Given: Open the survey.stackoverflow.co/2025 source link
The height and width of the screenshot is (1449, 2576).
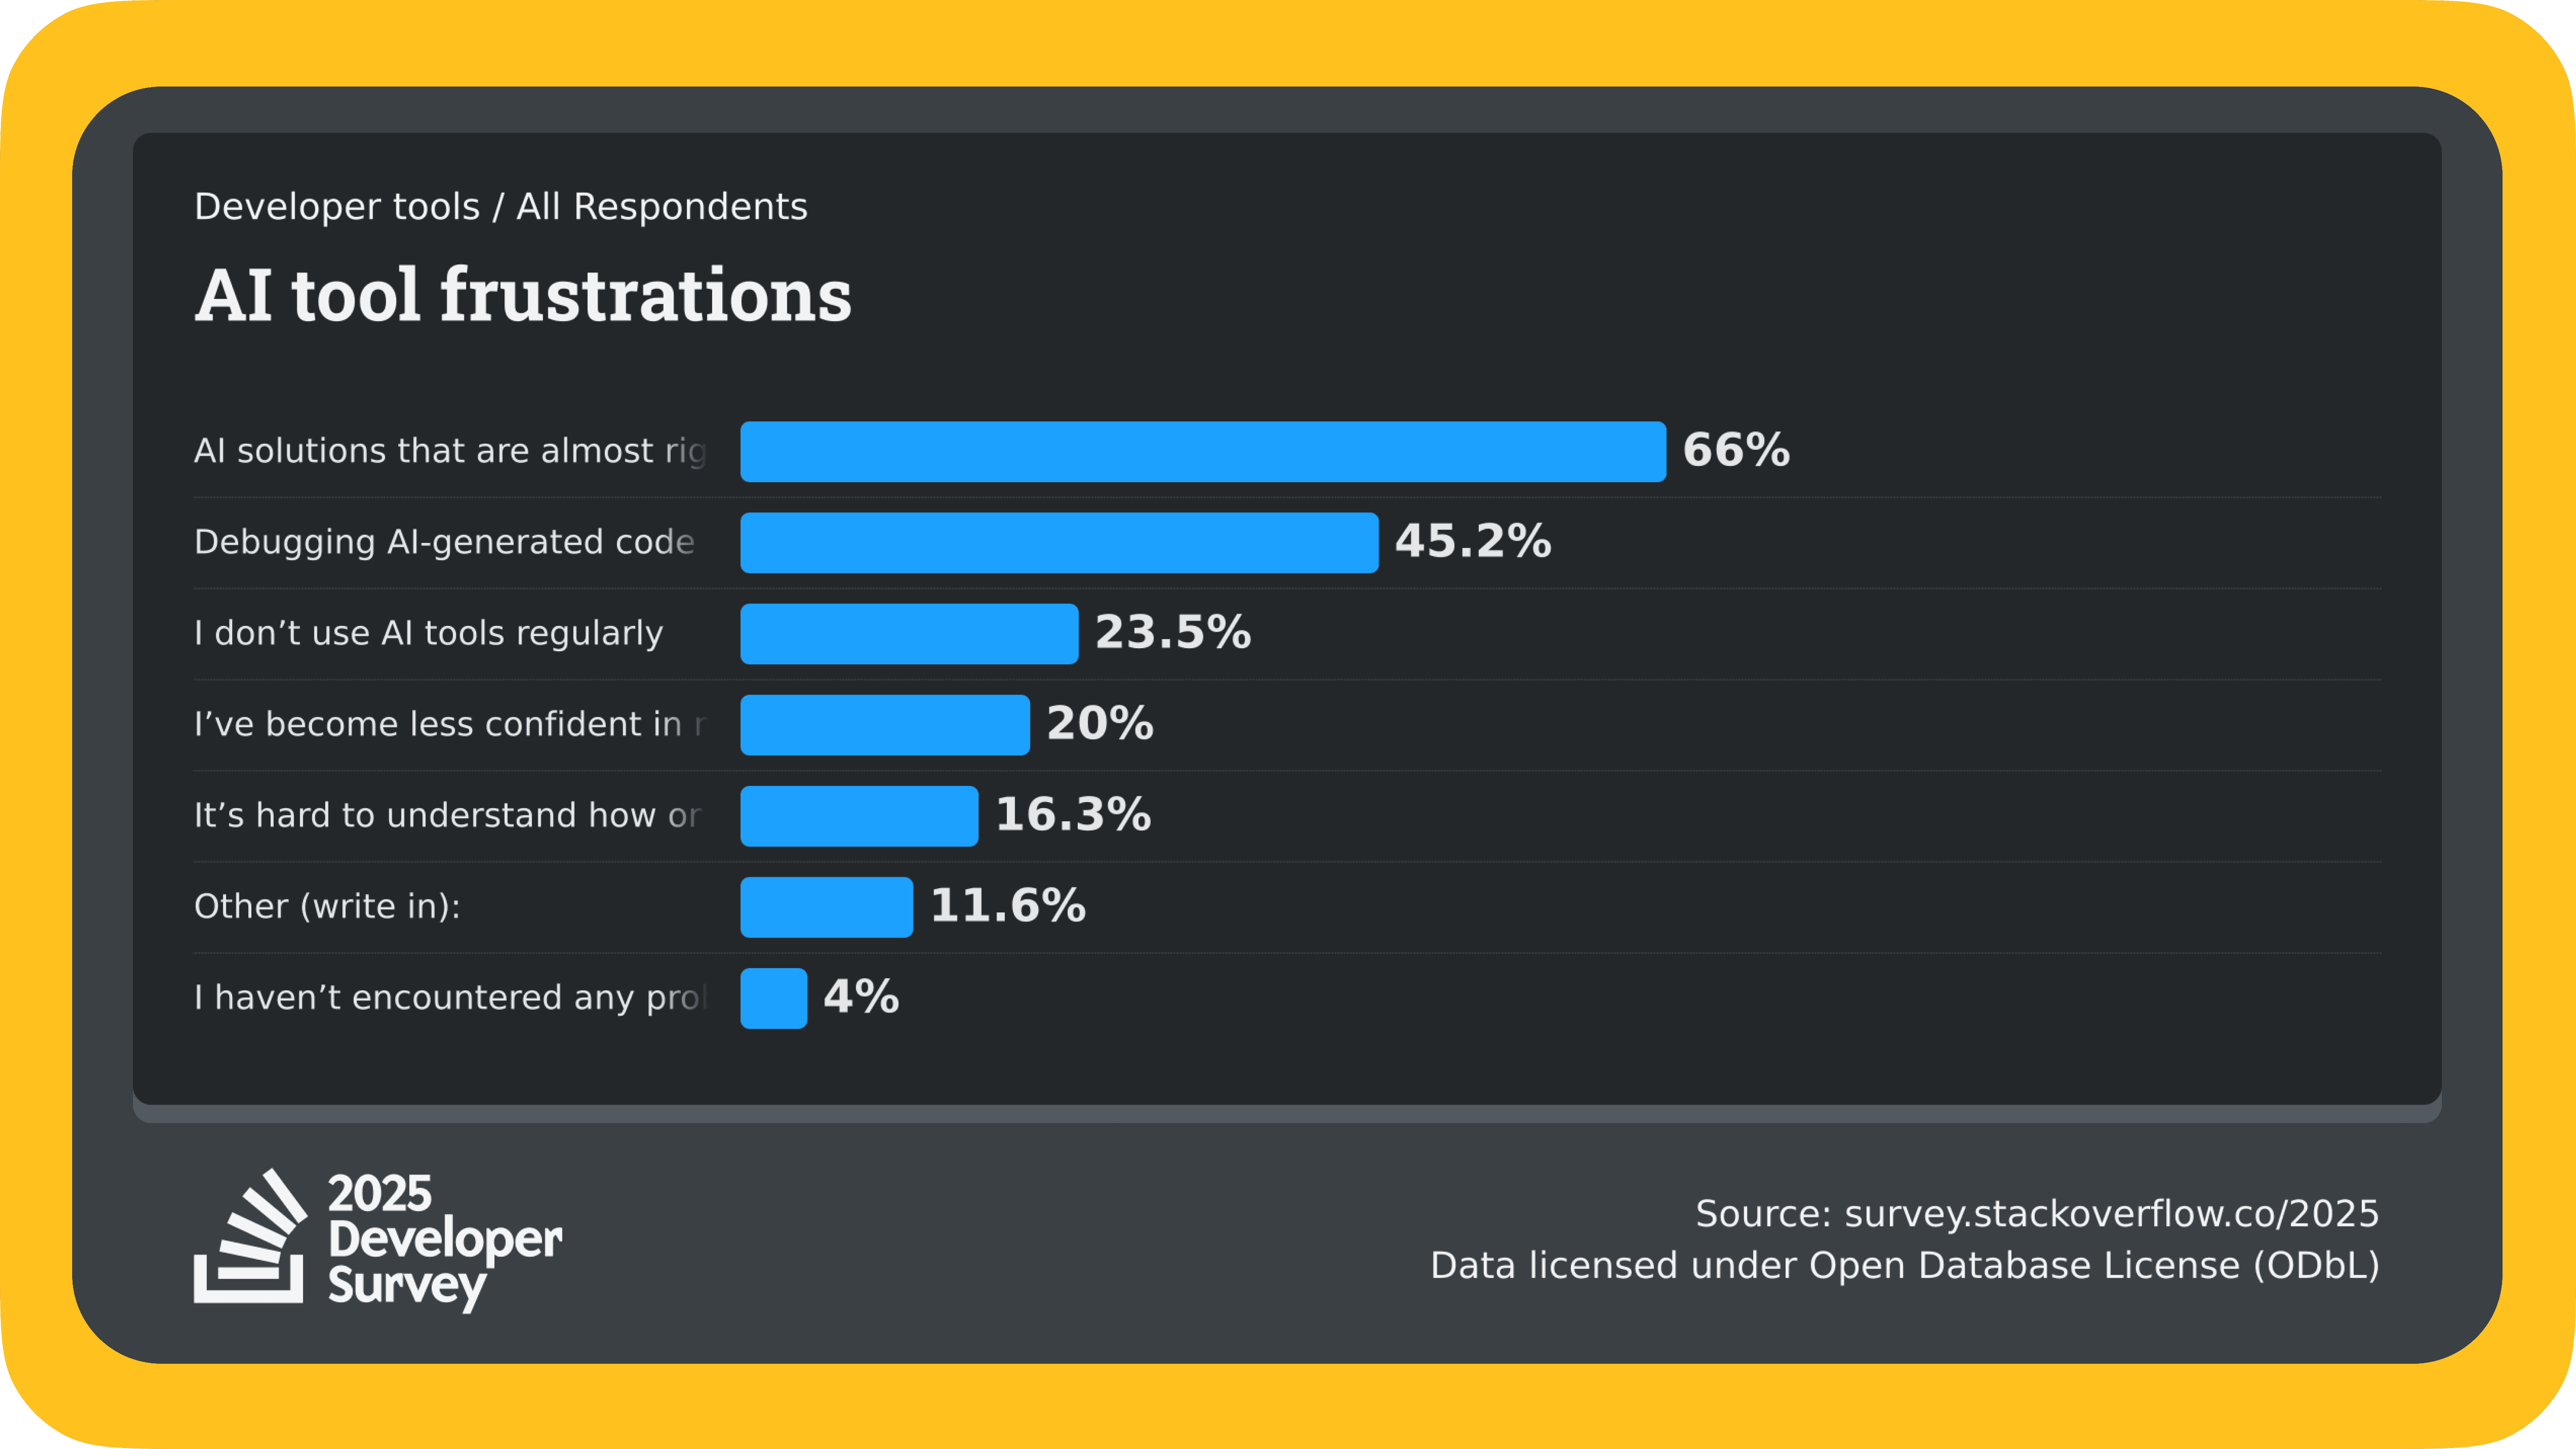Looking at the screenshot, I should point(2111,1214).
